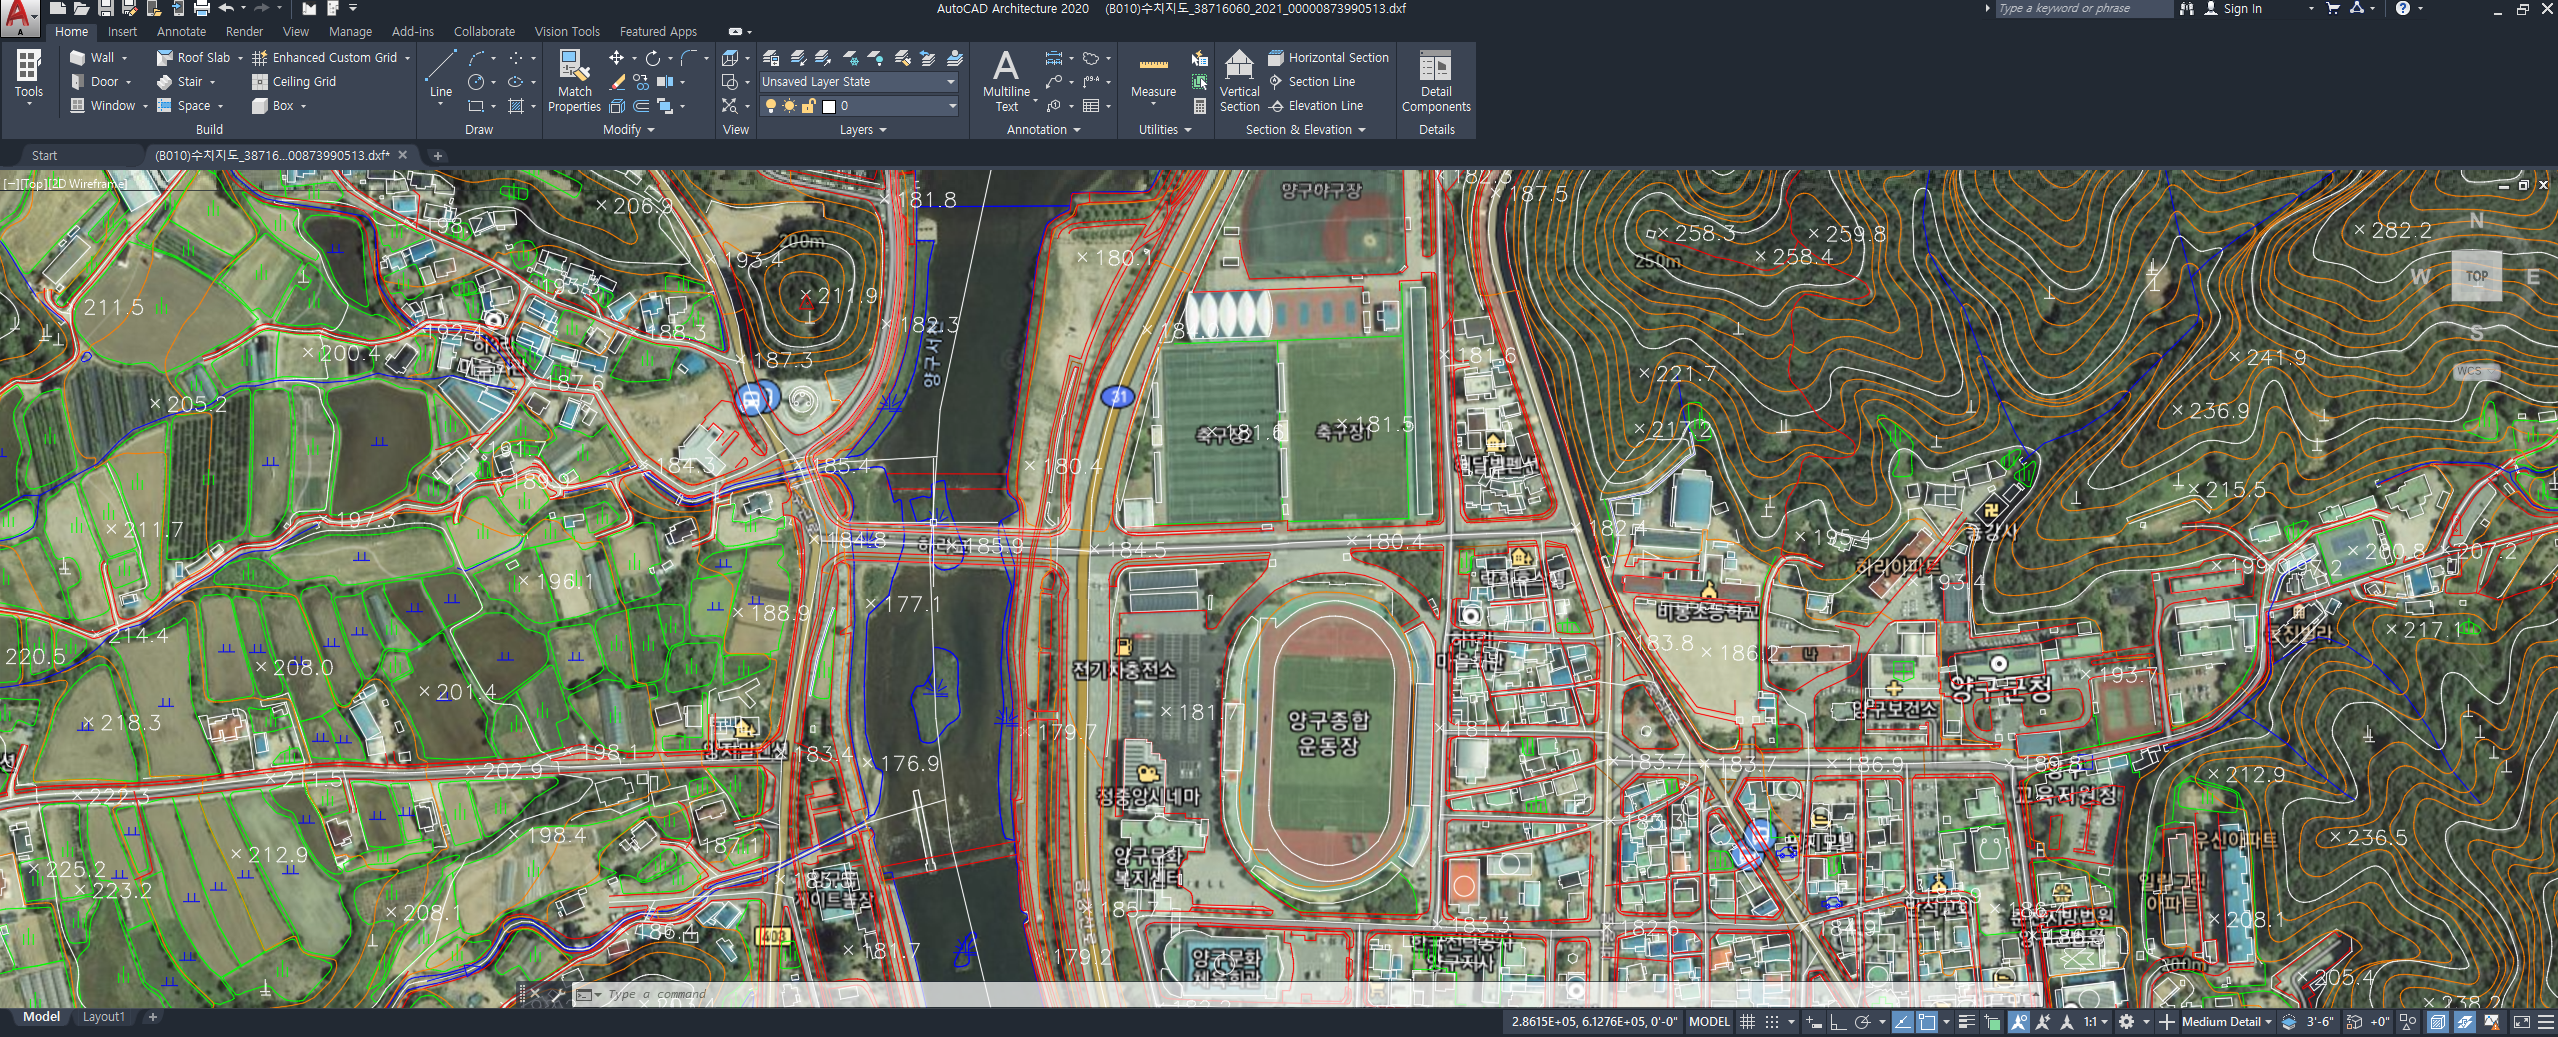Click the TOP face of ViewCube
This screenshot has height=1037, width=2558.
point(2476,276)
